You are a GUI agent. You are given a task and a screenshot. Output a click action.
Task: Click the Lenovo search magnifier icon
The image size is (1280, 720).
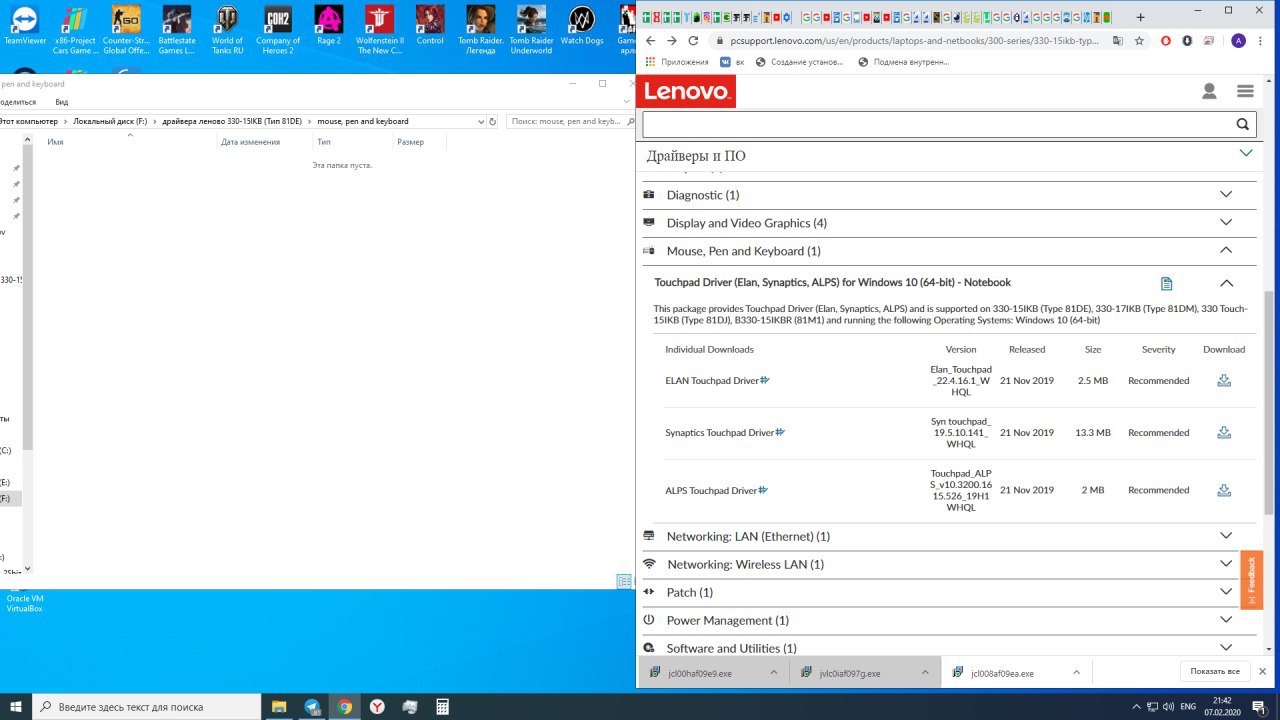point(1242,124)
